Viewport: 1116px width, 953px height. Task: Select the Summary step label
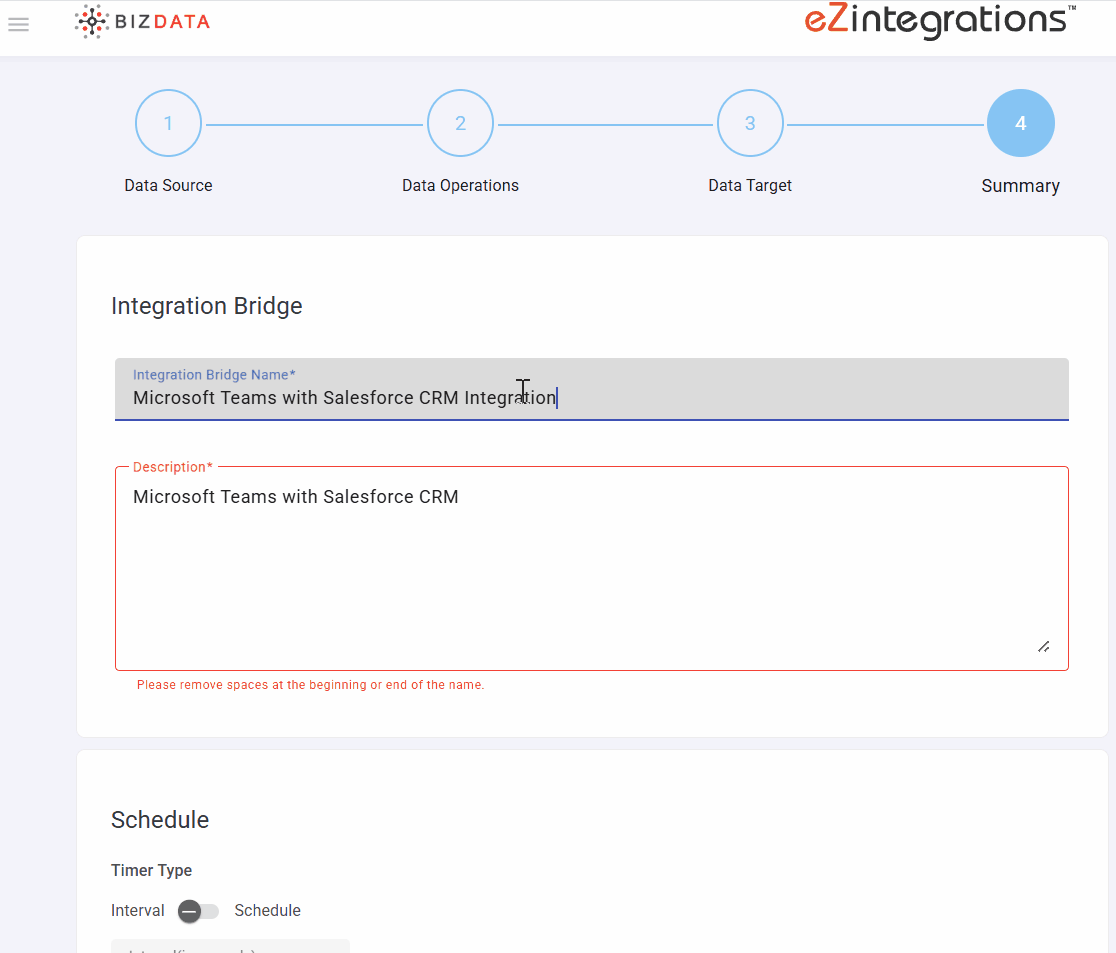(1020, 186)
